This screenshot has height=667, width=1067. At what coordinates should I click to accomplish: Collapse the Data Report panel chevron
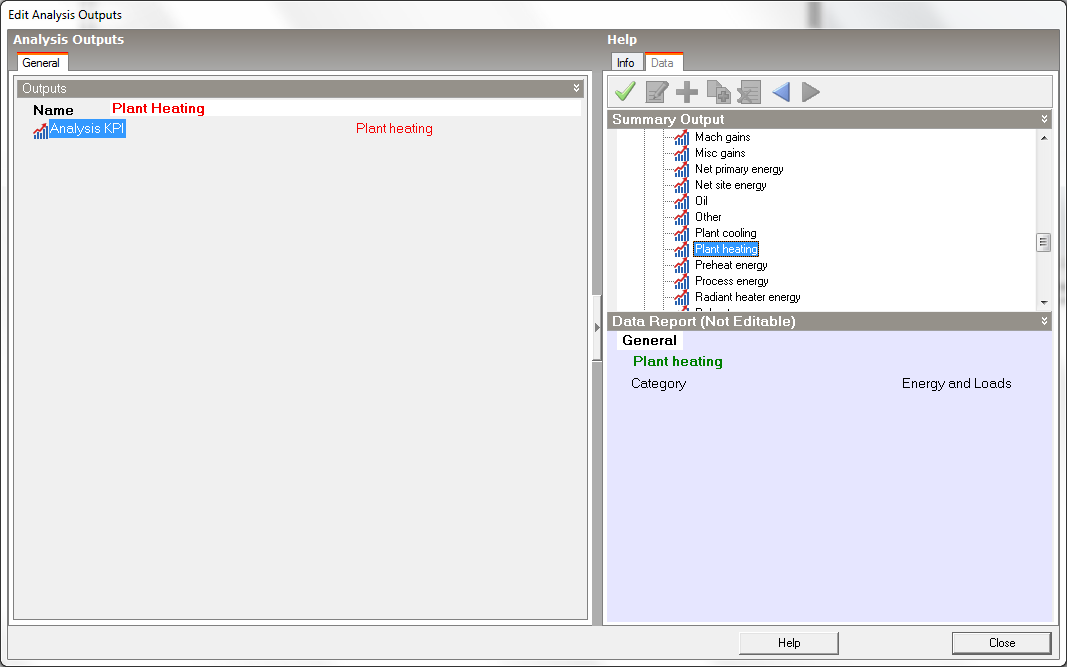click(x=1045, y=322)
